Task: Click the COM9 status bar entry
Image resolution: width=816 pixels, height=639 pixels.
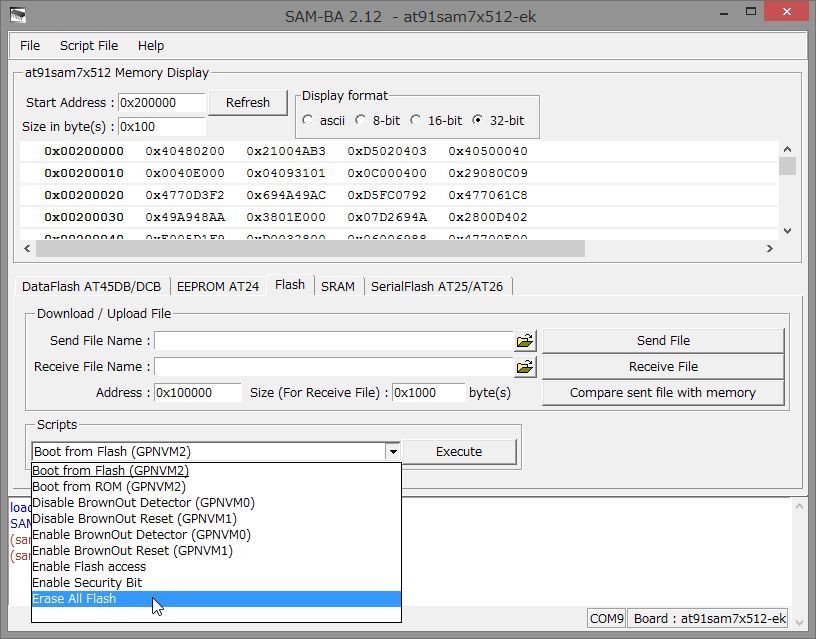Action: point(606,619)
